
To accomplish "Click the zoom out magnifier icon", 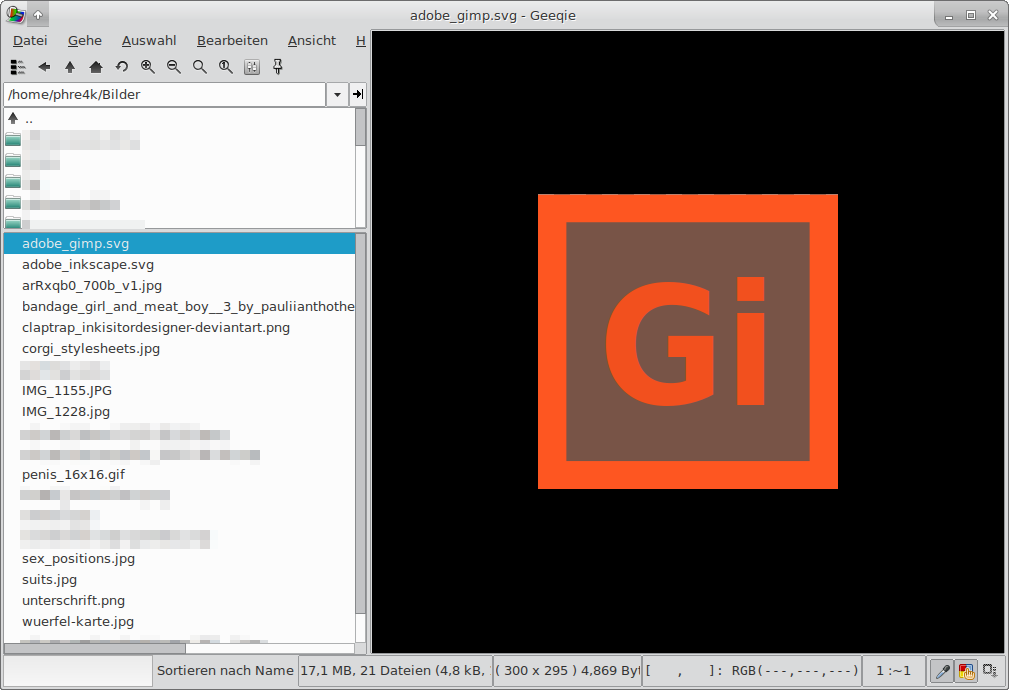I will (x=174, y=67).
